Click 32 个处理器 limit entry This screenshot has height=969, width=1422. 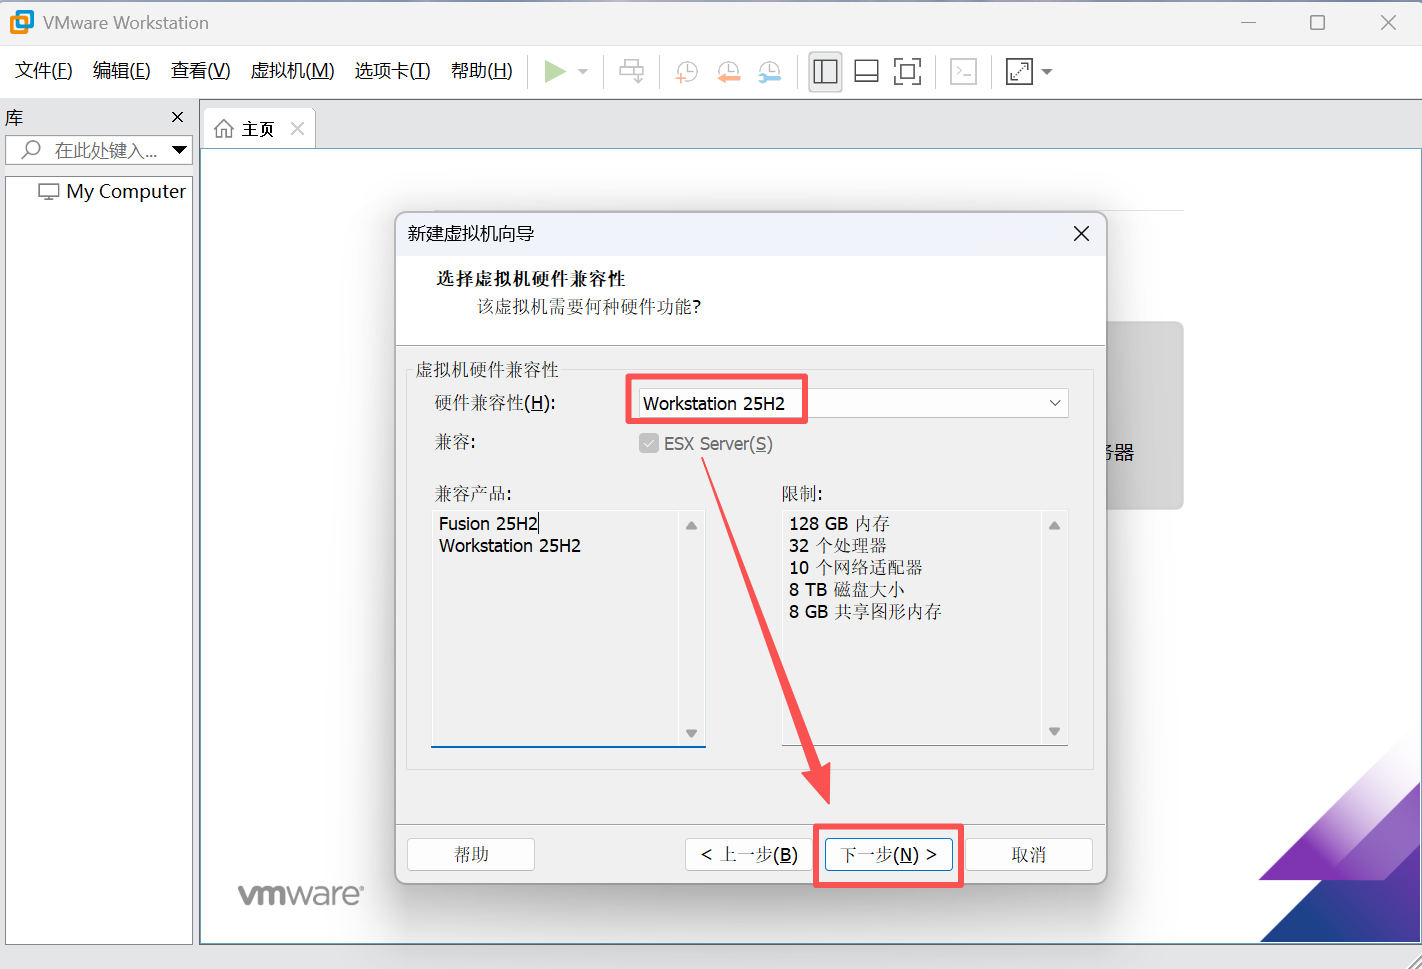(x=838, y=545)
